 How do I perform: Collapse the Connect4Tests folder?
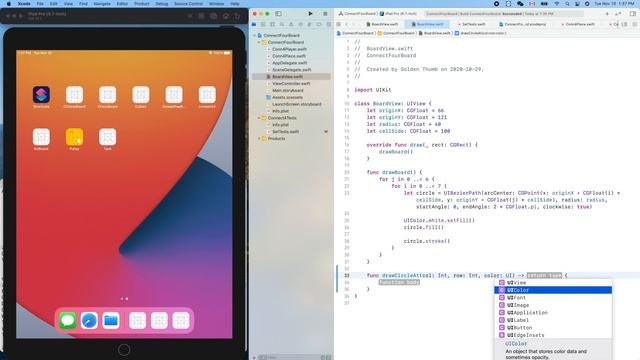click(x=259, y=118)
